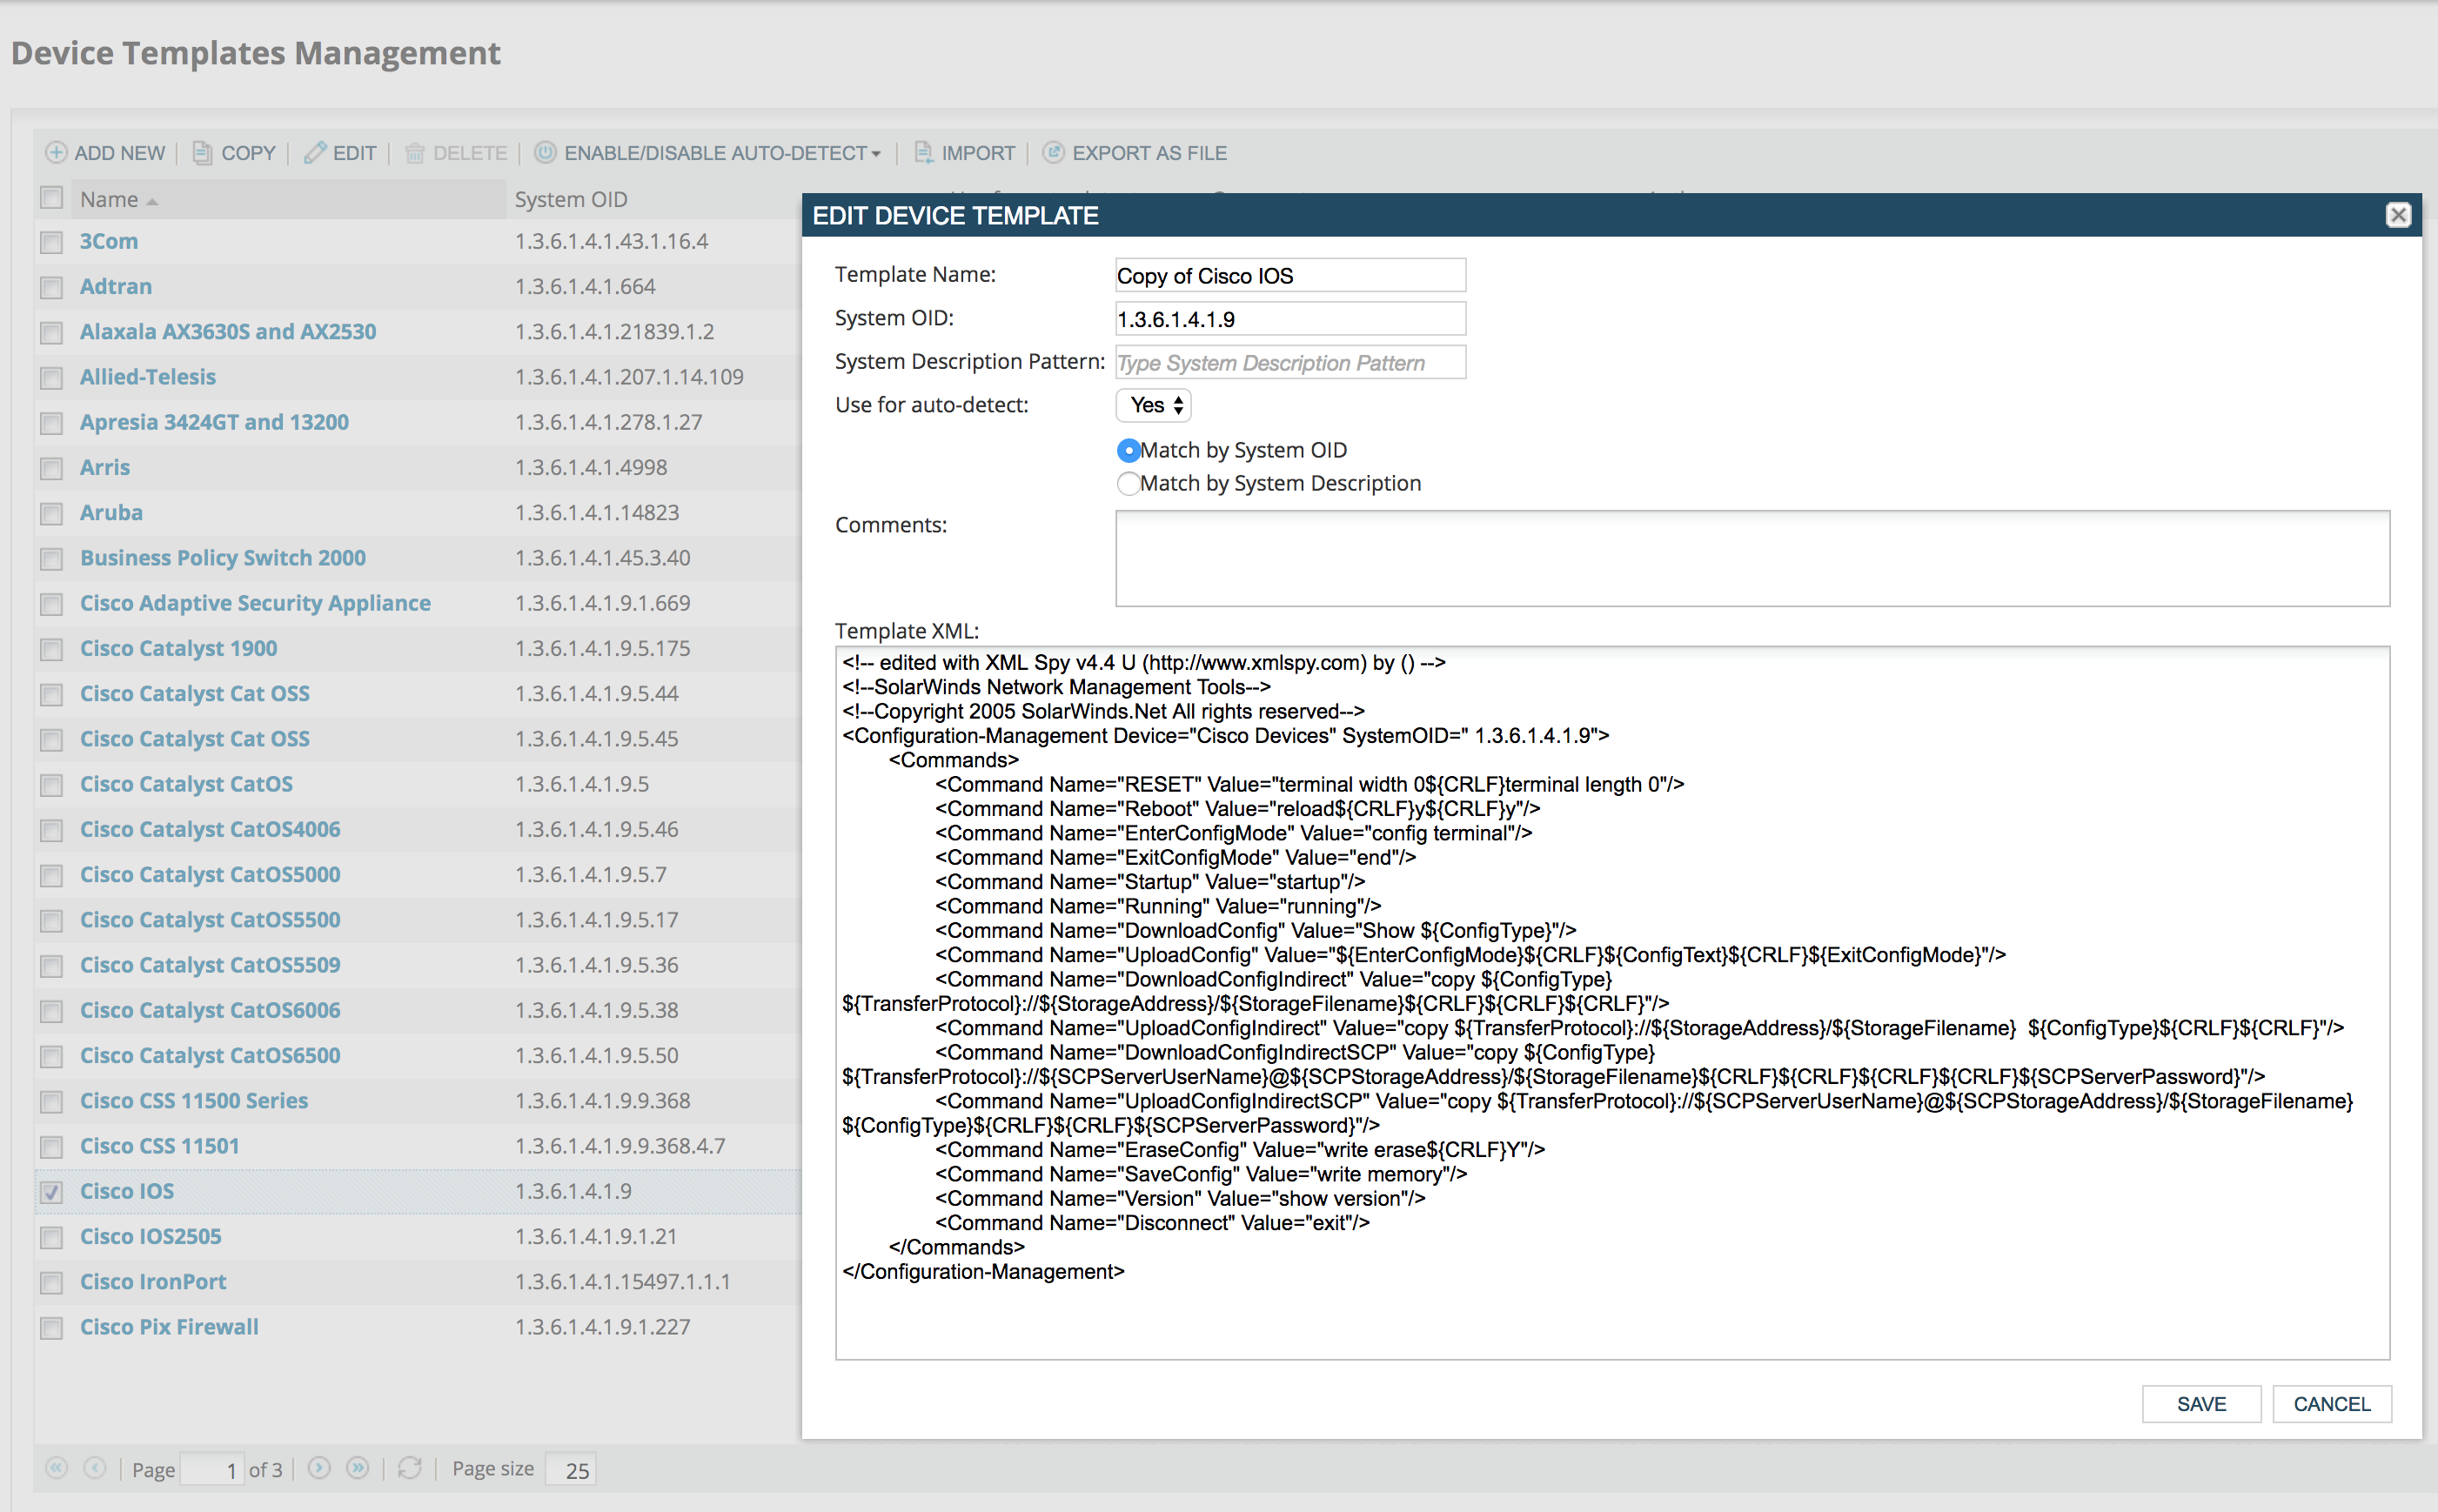Tick the select-all header checkbox

(x=52, y=198)
